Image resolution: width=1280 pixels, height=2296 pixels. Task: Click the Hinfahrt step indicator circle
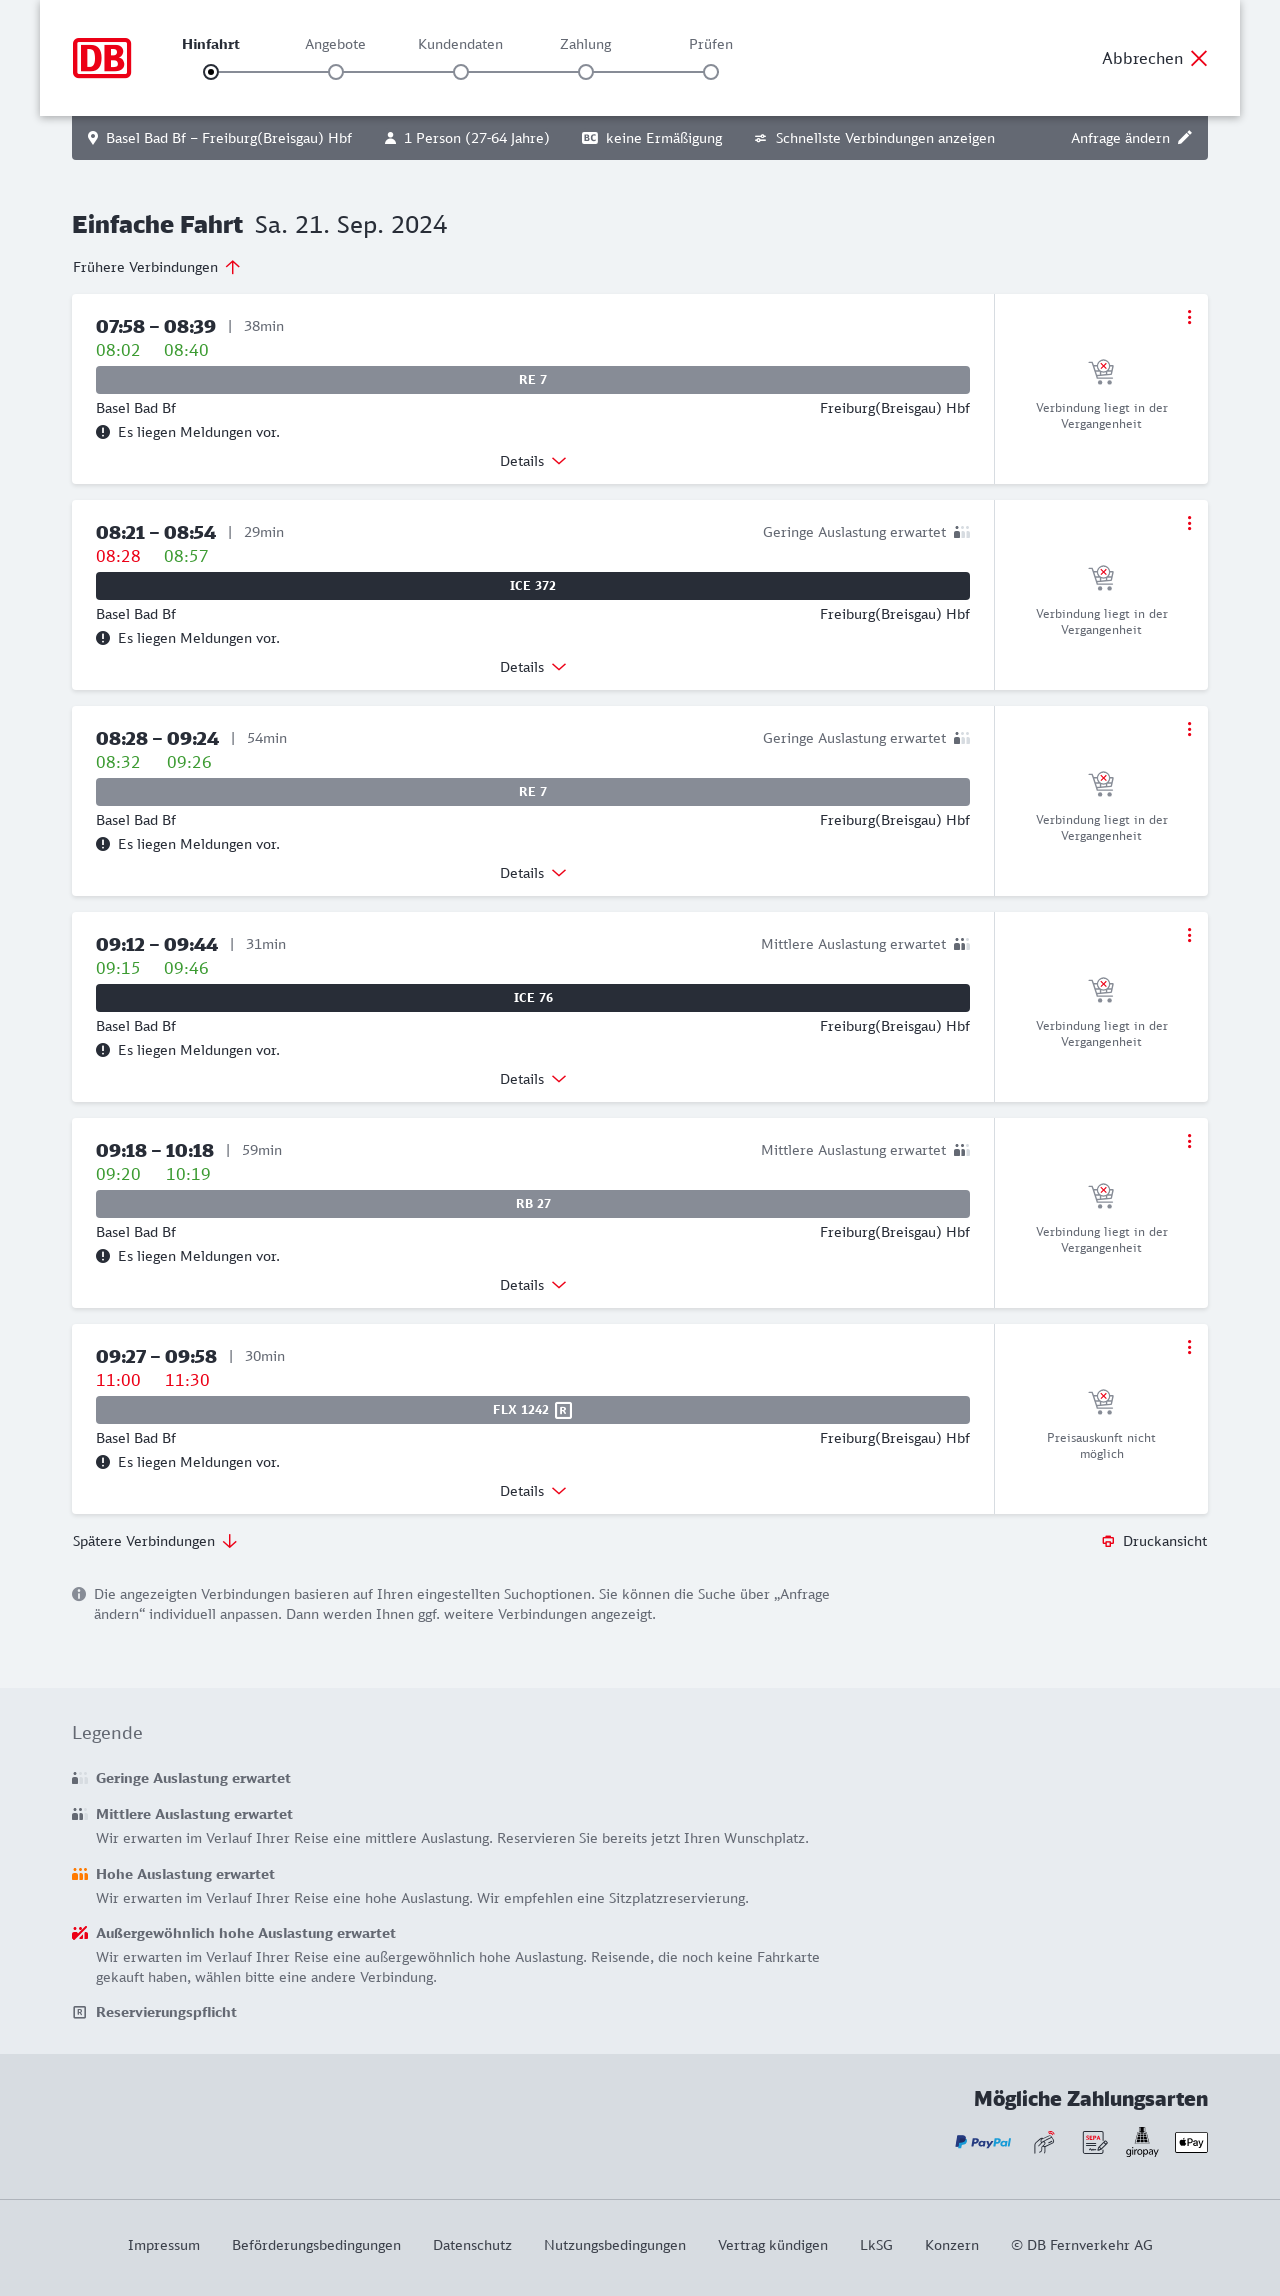point(211,72)
